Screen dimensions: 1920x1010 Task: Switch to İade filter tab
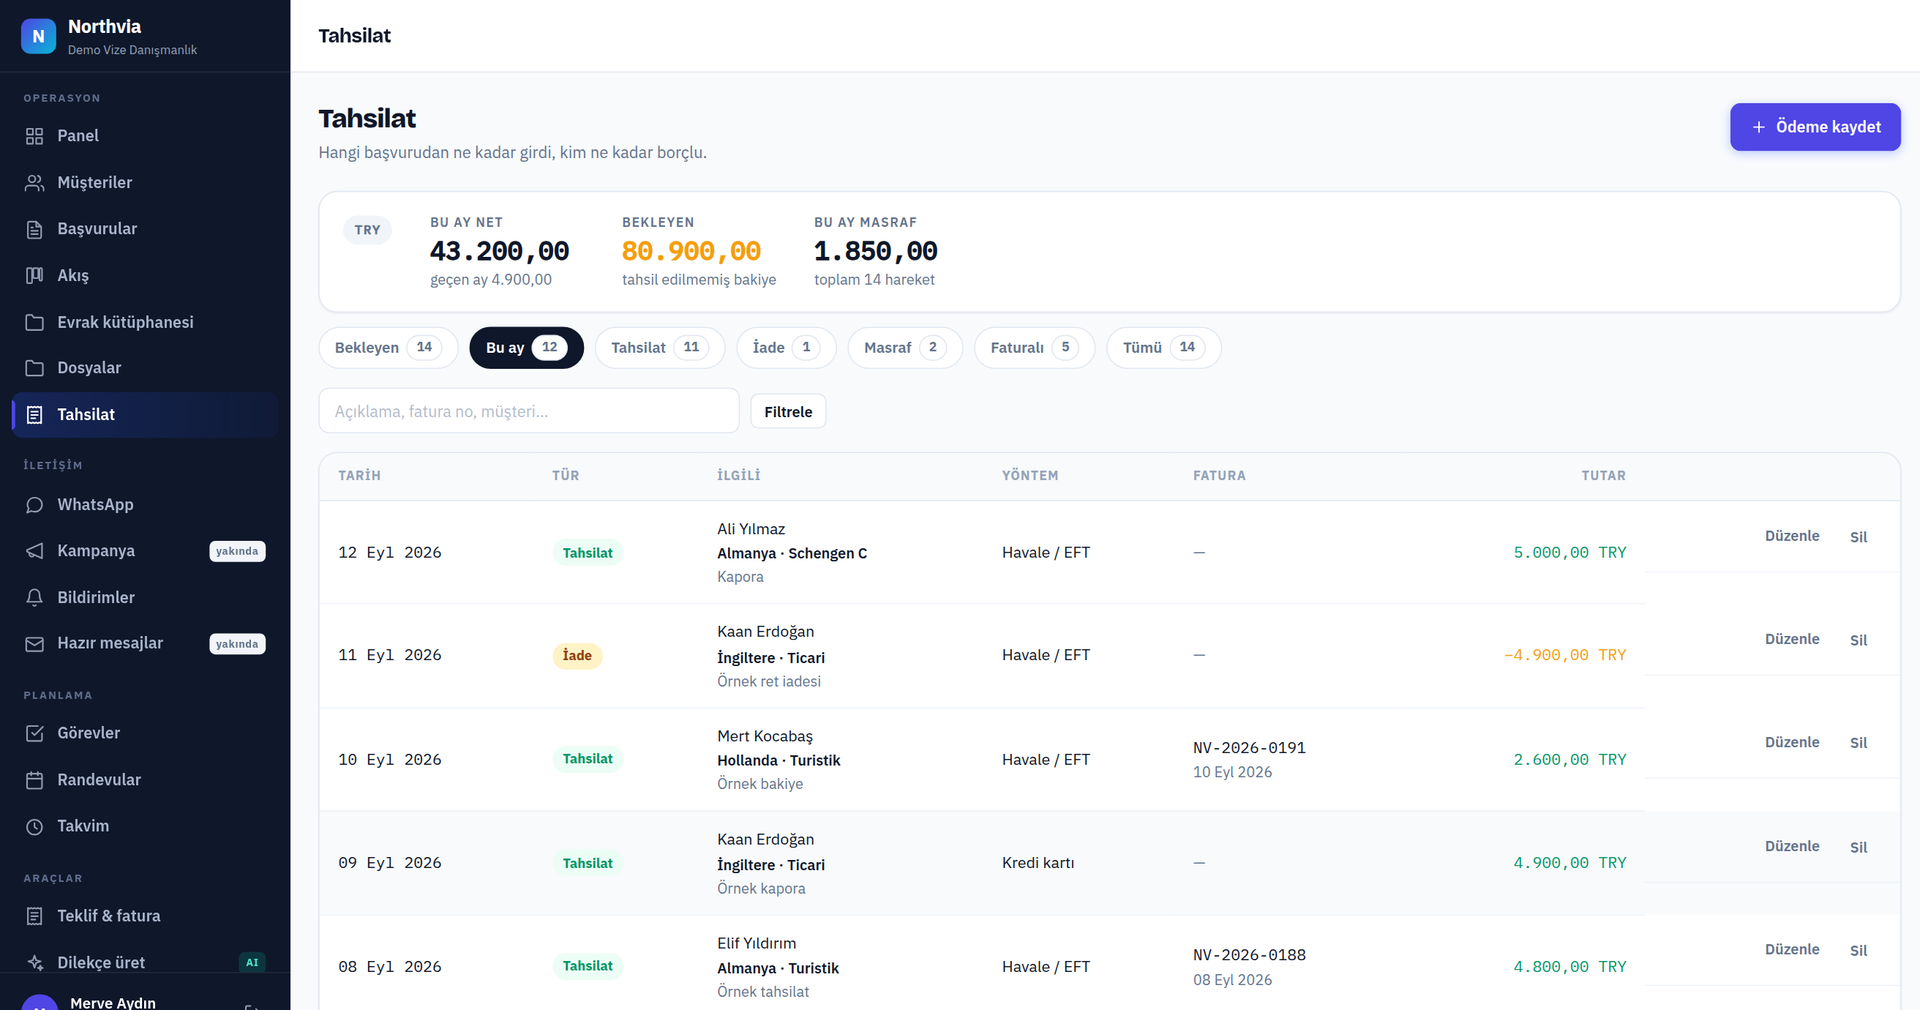(x=786, y=348)
